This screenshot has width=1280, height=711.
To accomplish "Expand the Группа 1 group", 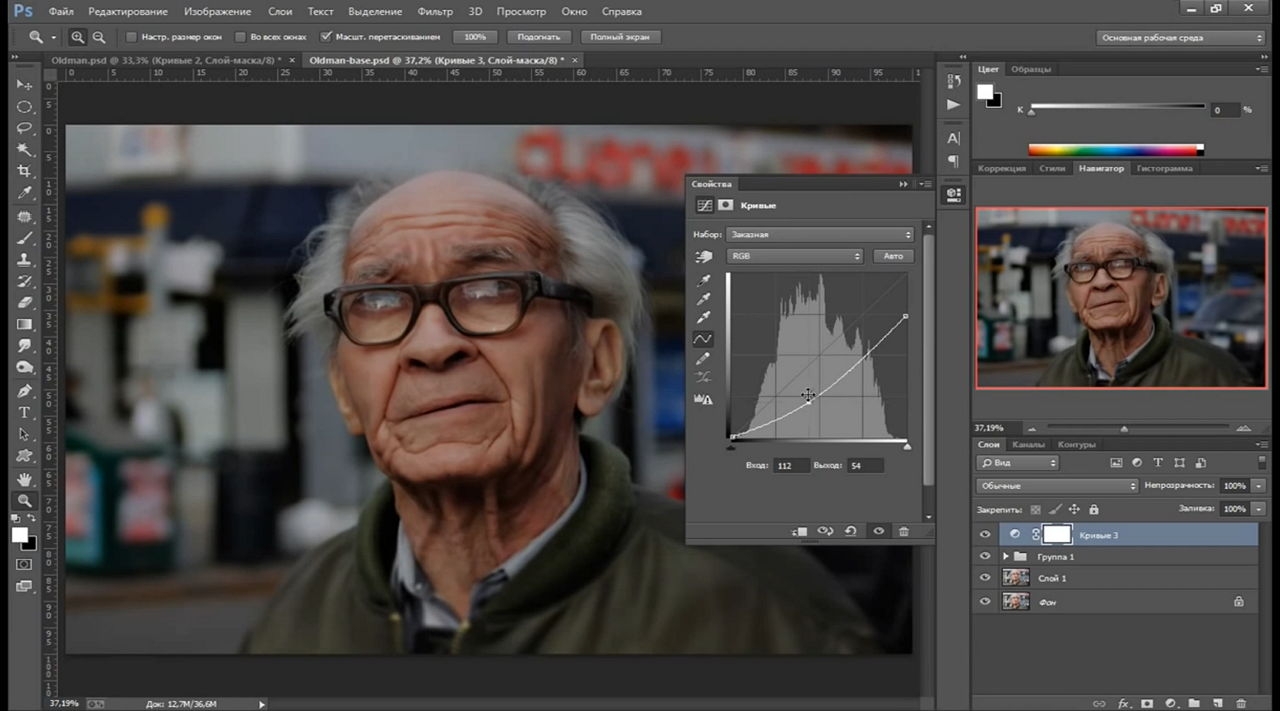I will [x=1006, y=556].
